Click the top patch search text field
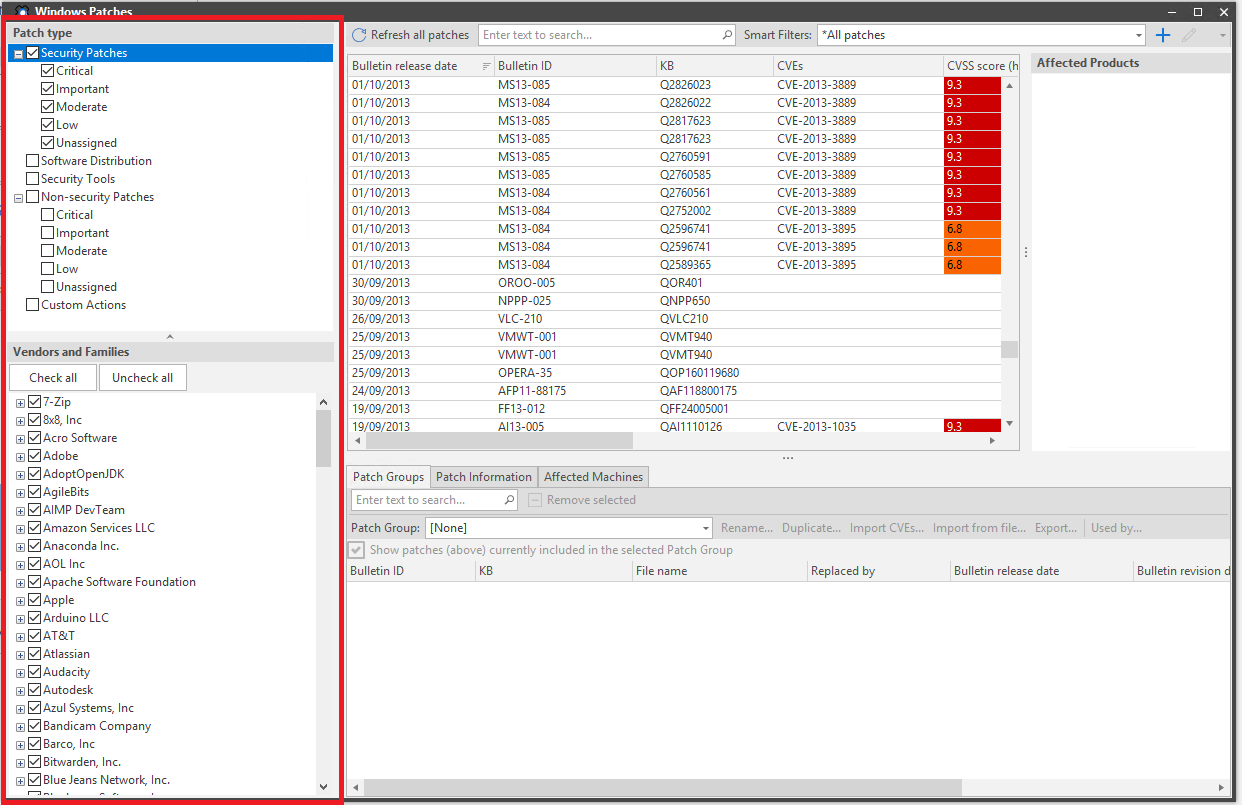Viewport: 1242px width, 805px height. pyautogui.click(x=600, y=35)
